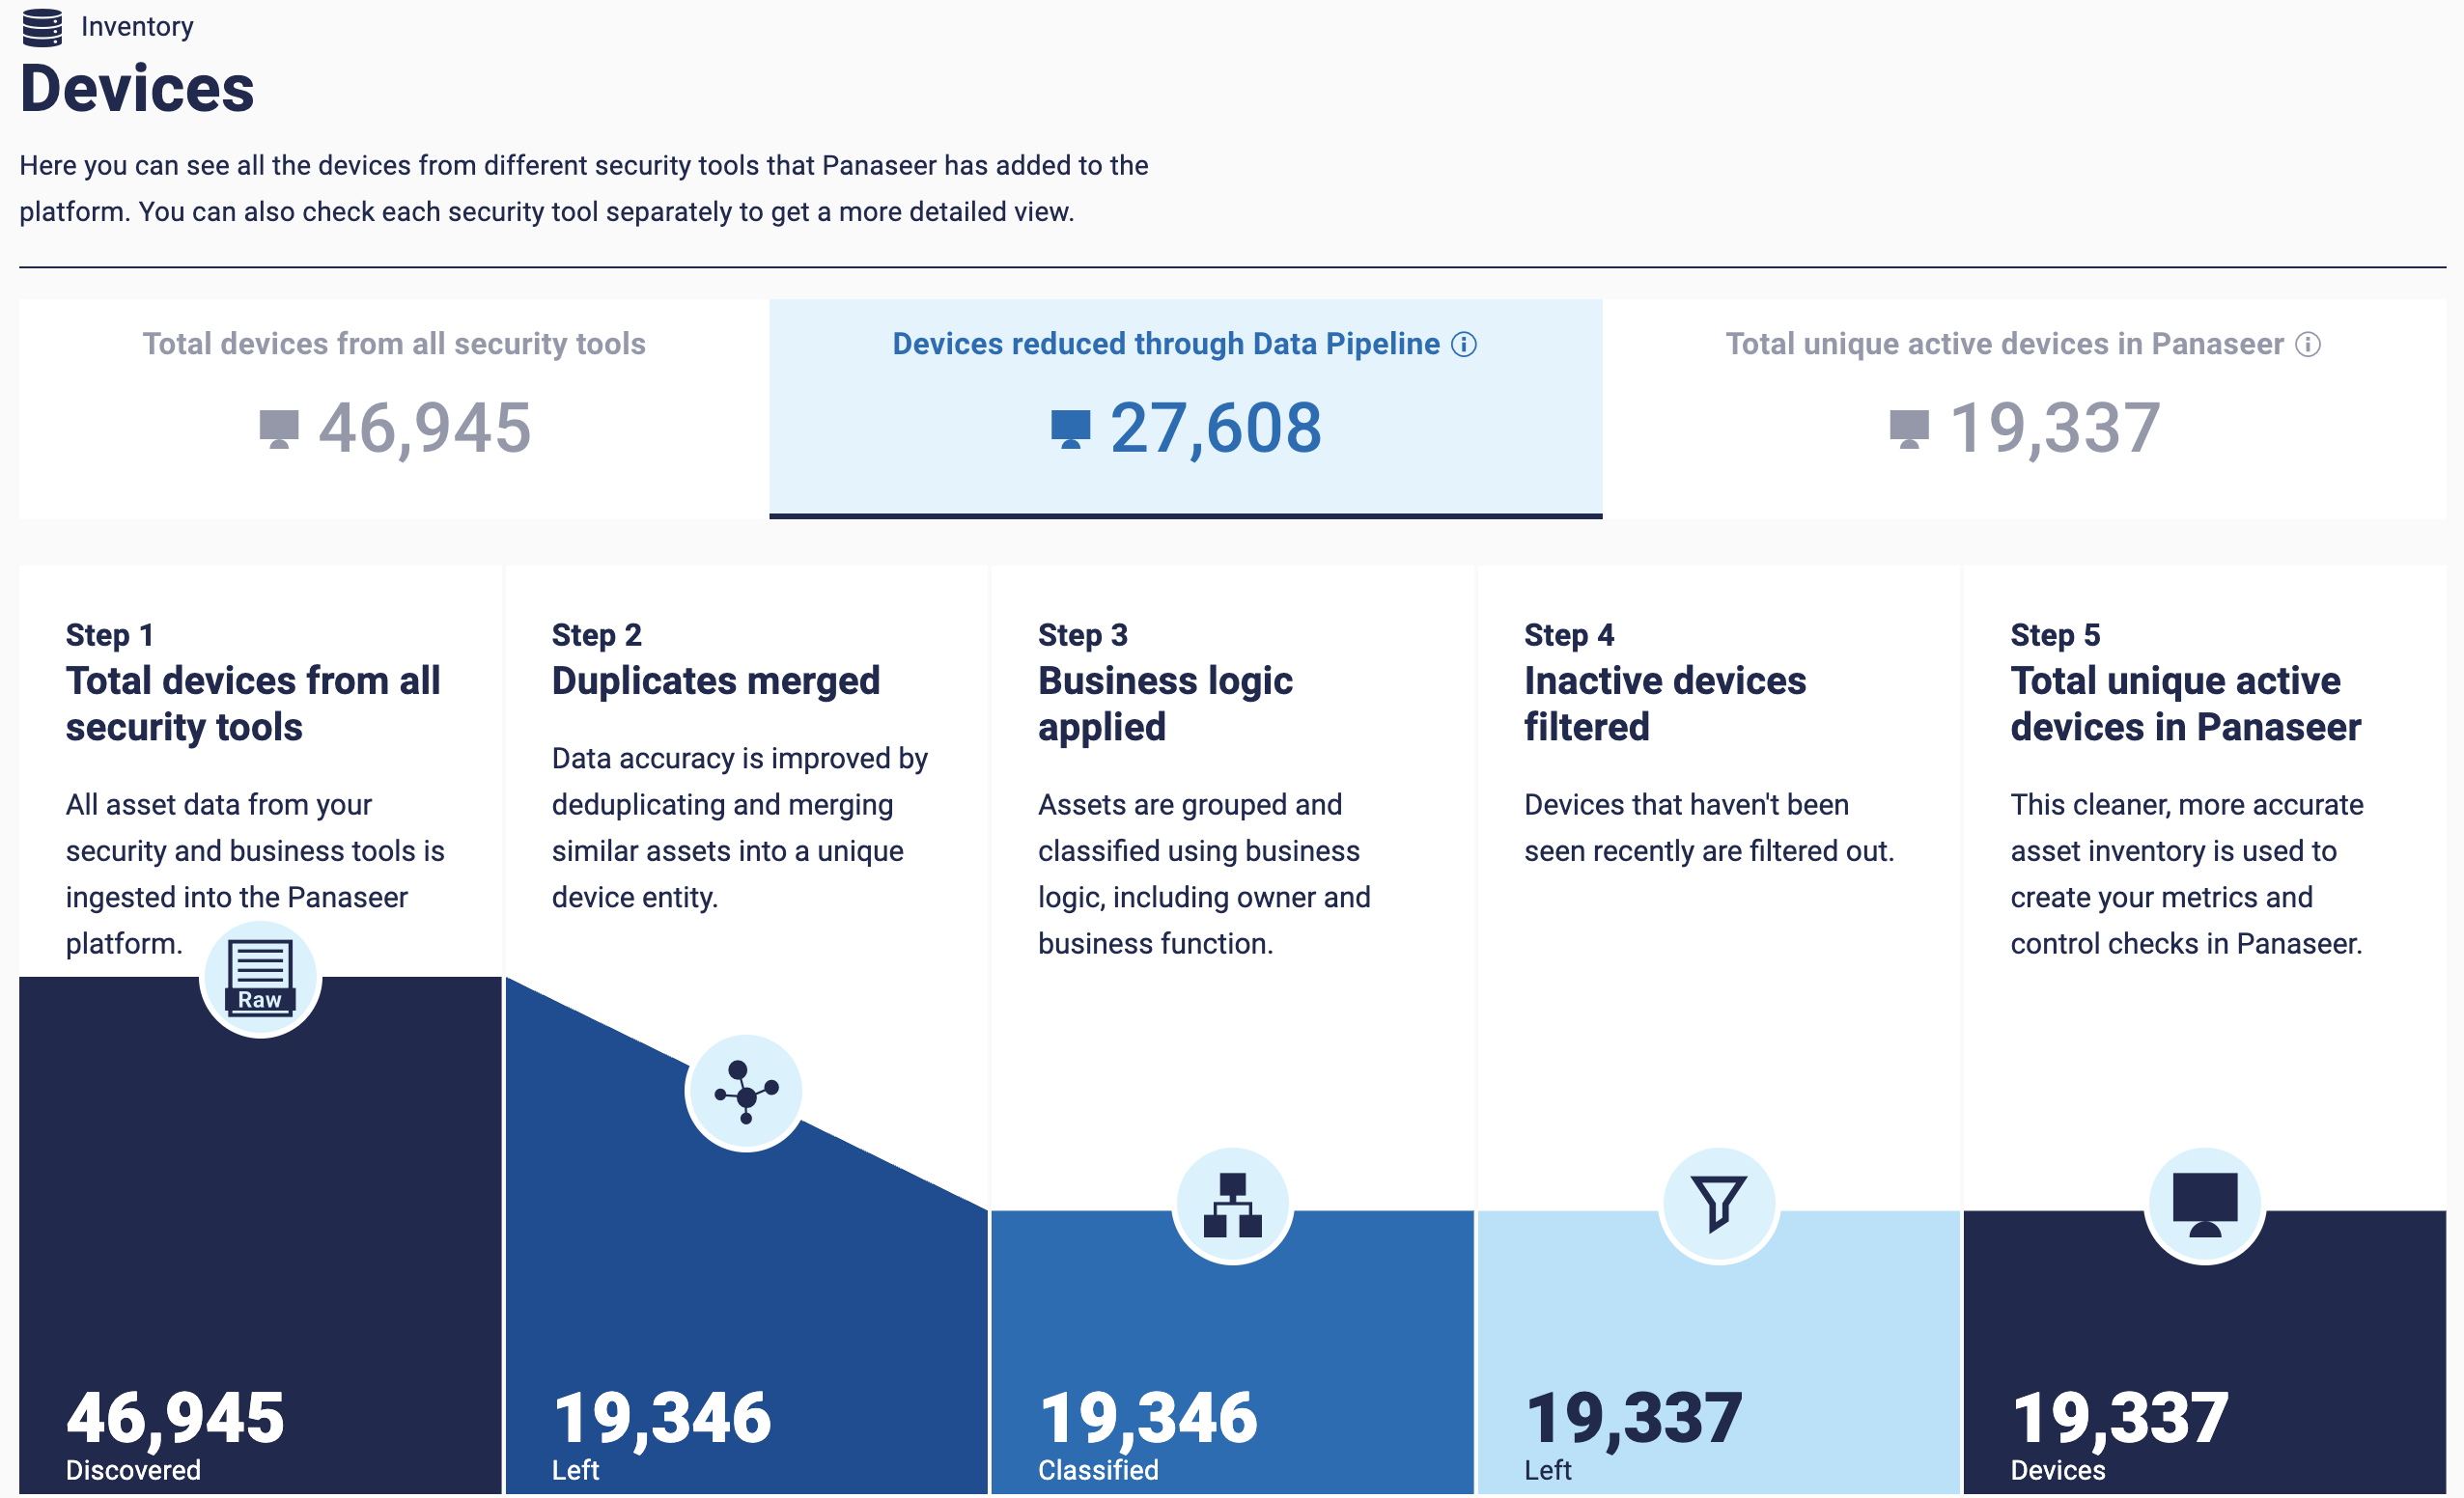Click the 19,337 Left value in Step 4
The height and width of the screenshot is (1498, 2464).
coord(1633,1418)
